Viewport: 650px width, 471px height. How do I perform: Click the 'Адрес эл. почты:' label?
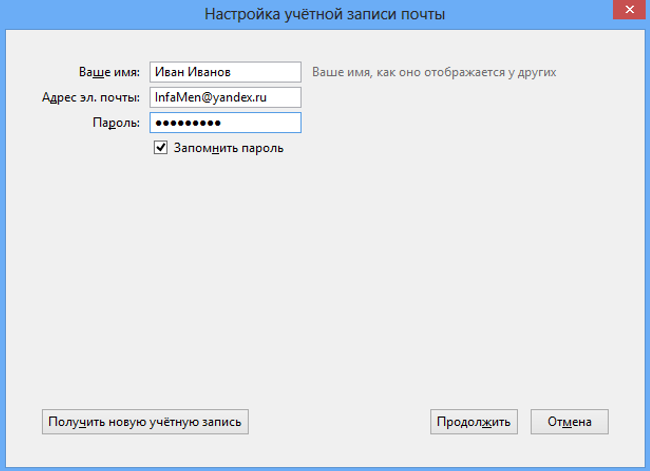click(91, 97)
